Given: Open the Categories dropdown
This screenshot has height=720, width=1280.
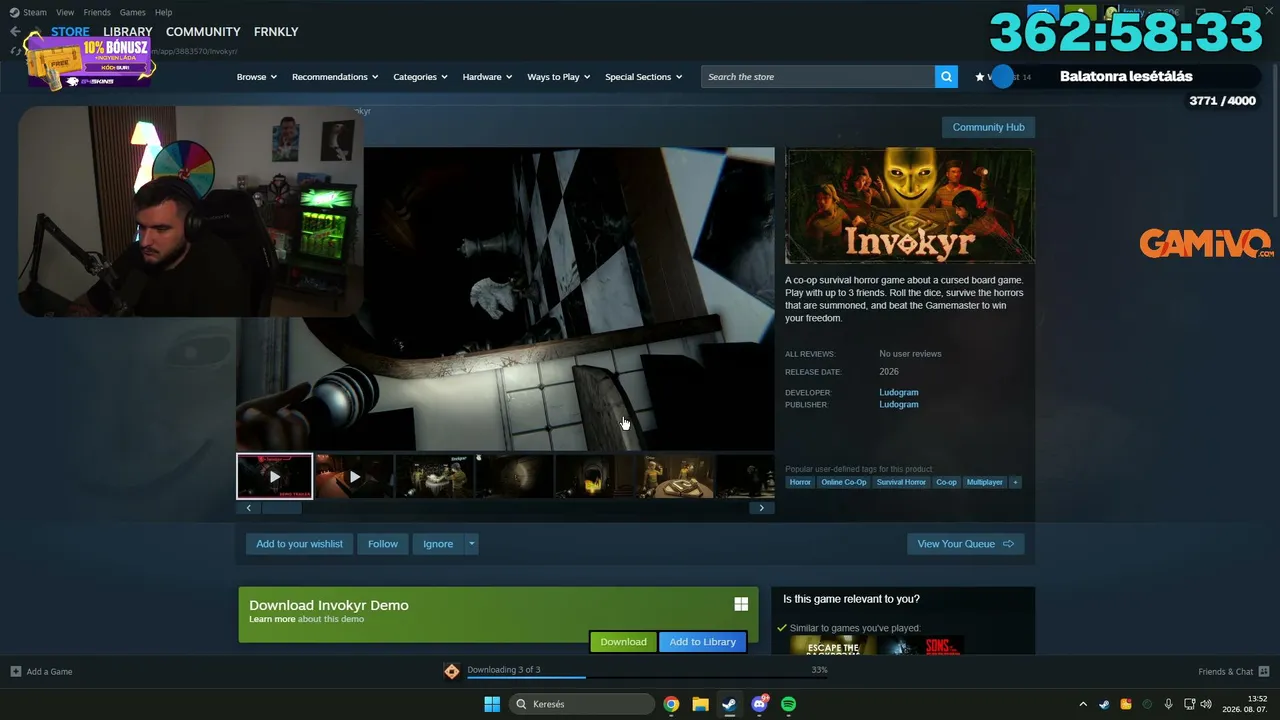Looking at the screenshot, I should tap(420, 77).
